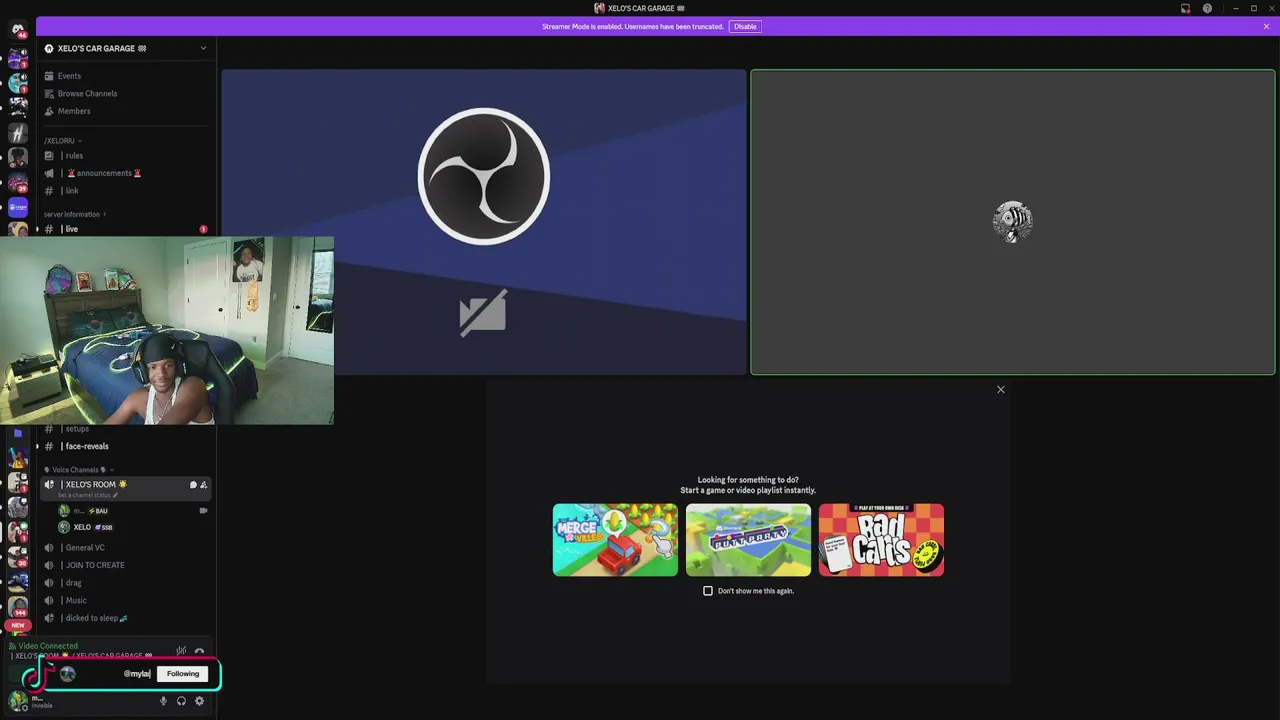Open server icon with 30 badge
The image size is (1280, 720).
coord(17,557)
